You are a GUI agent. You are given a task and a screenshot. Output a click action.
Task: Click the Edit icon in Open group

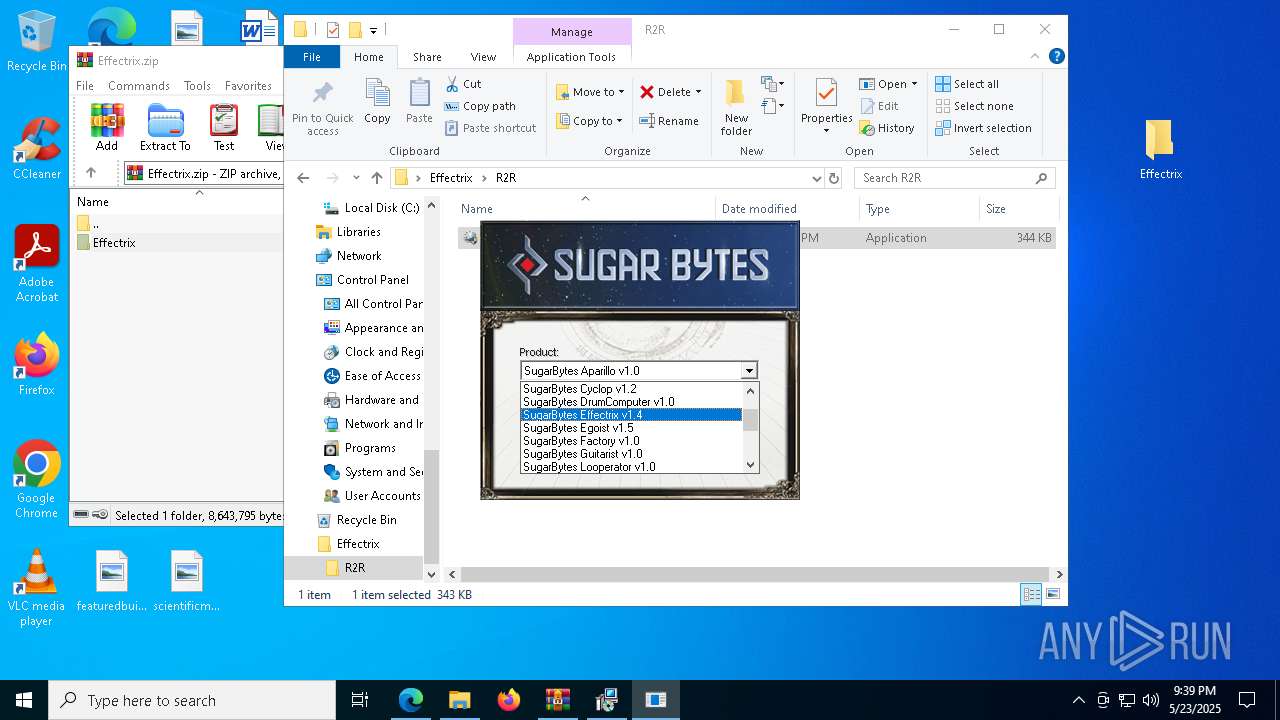point(867,106)
